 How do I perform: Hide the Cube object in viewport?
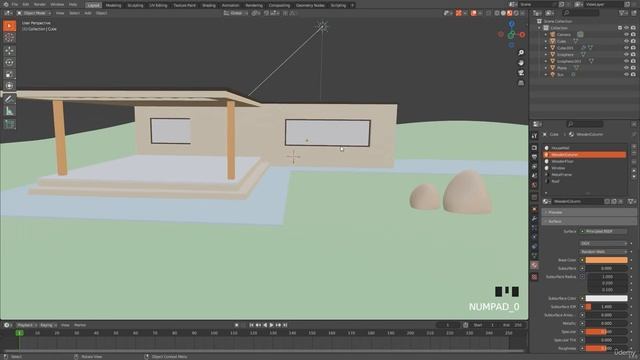[x=626, y=41]
